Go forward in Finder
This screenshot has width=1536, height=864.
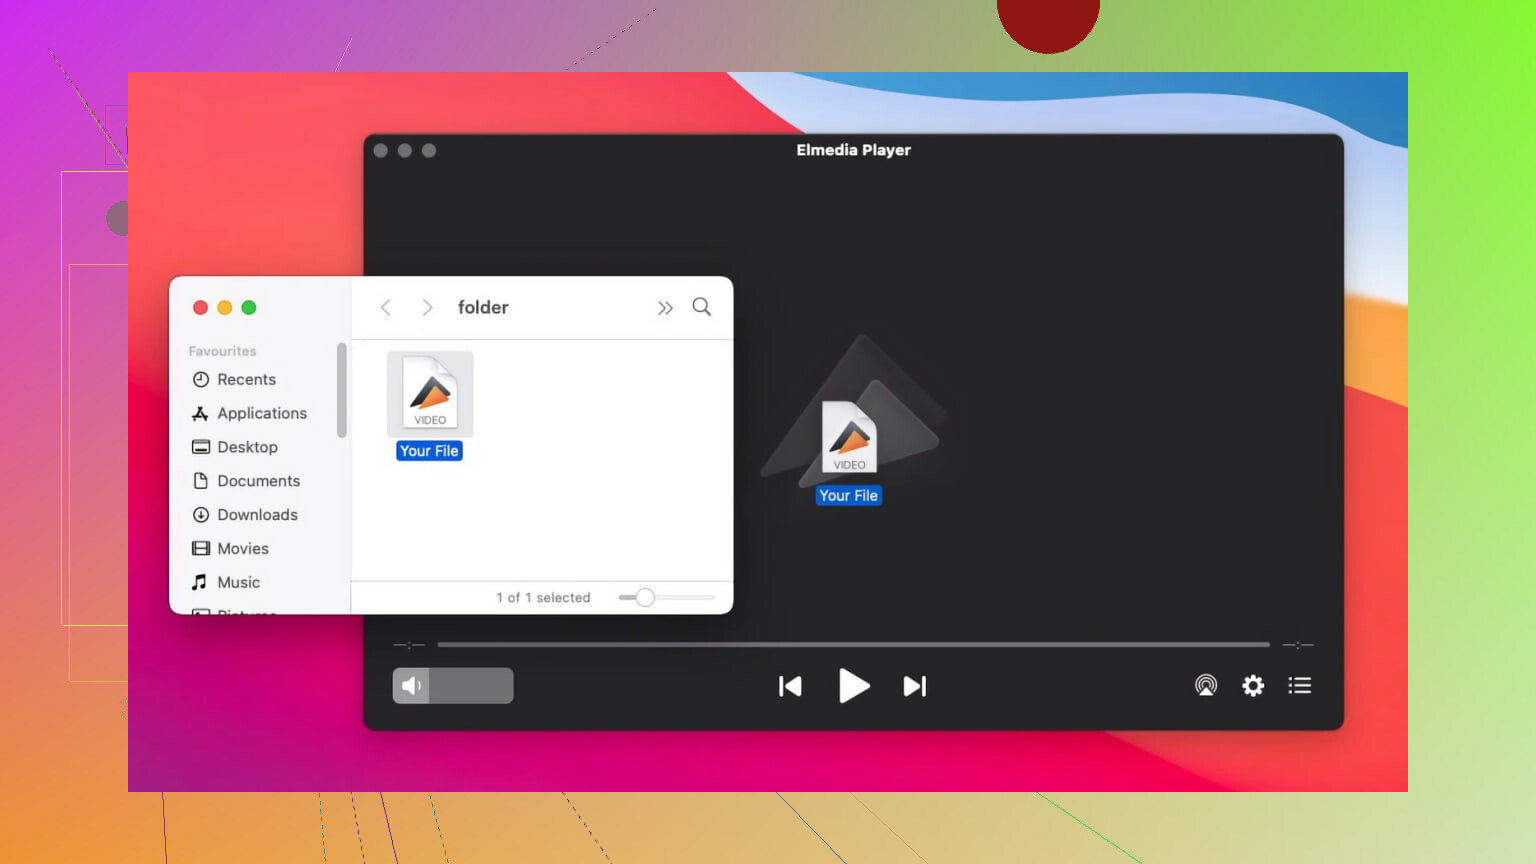coord(427,307)
